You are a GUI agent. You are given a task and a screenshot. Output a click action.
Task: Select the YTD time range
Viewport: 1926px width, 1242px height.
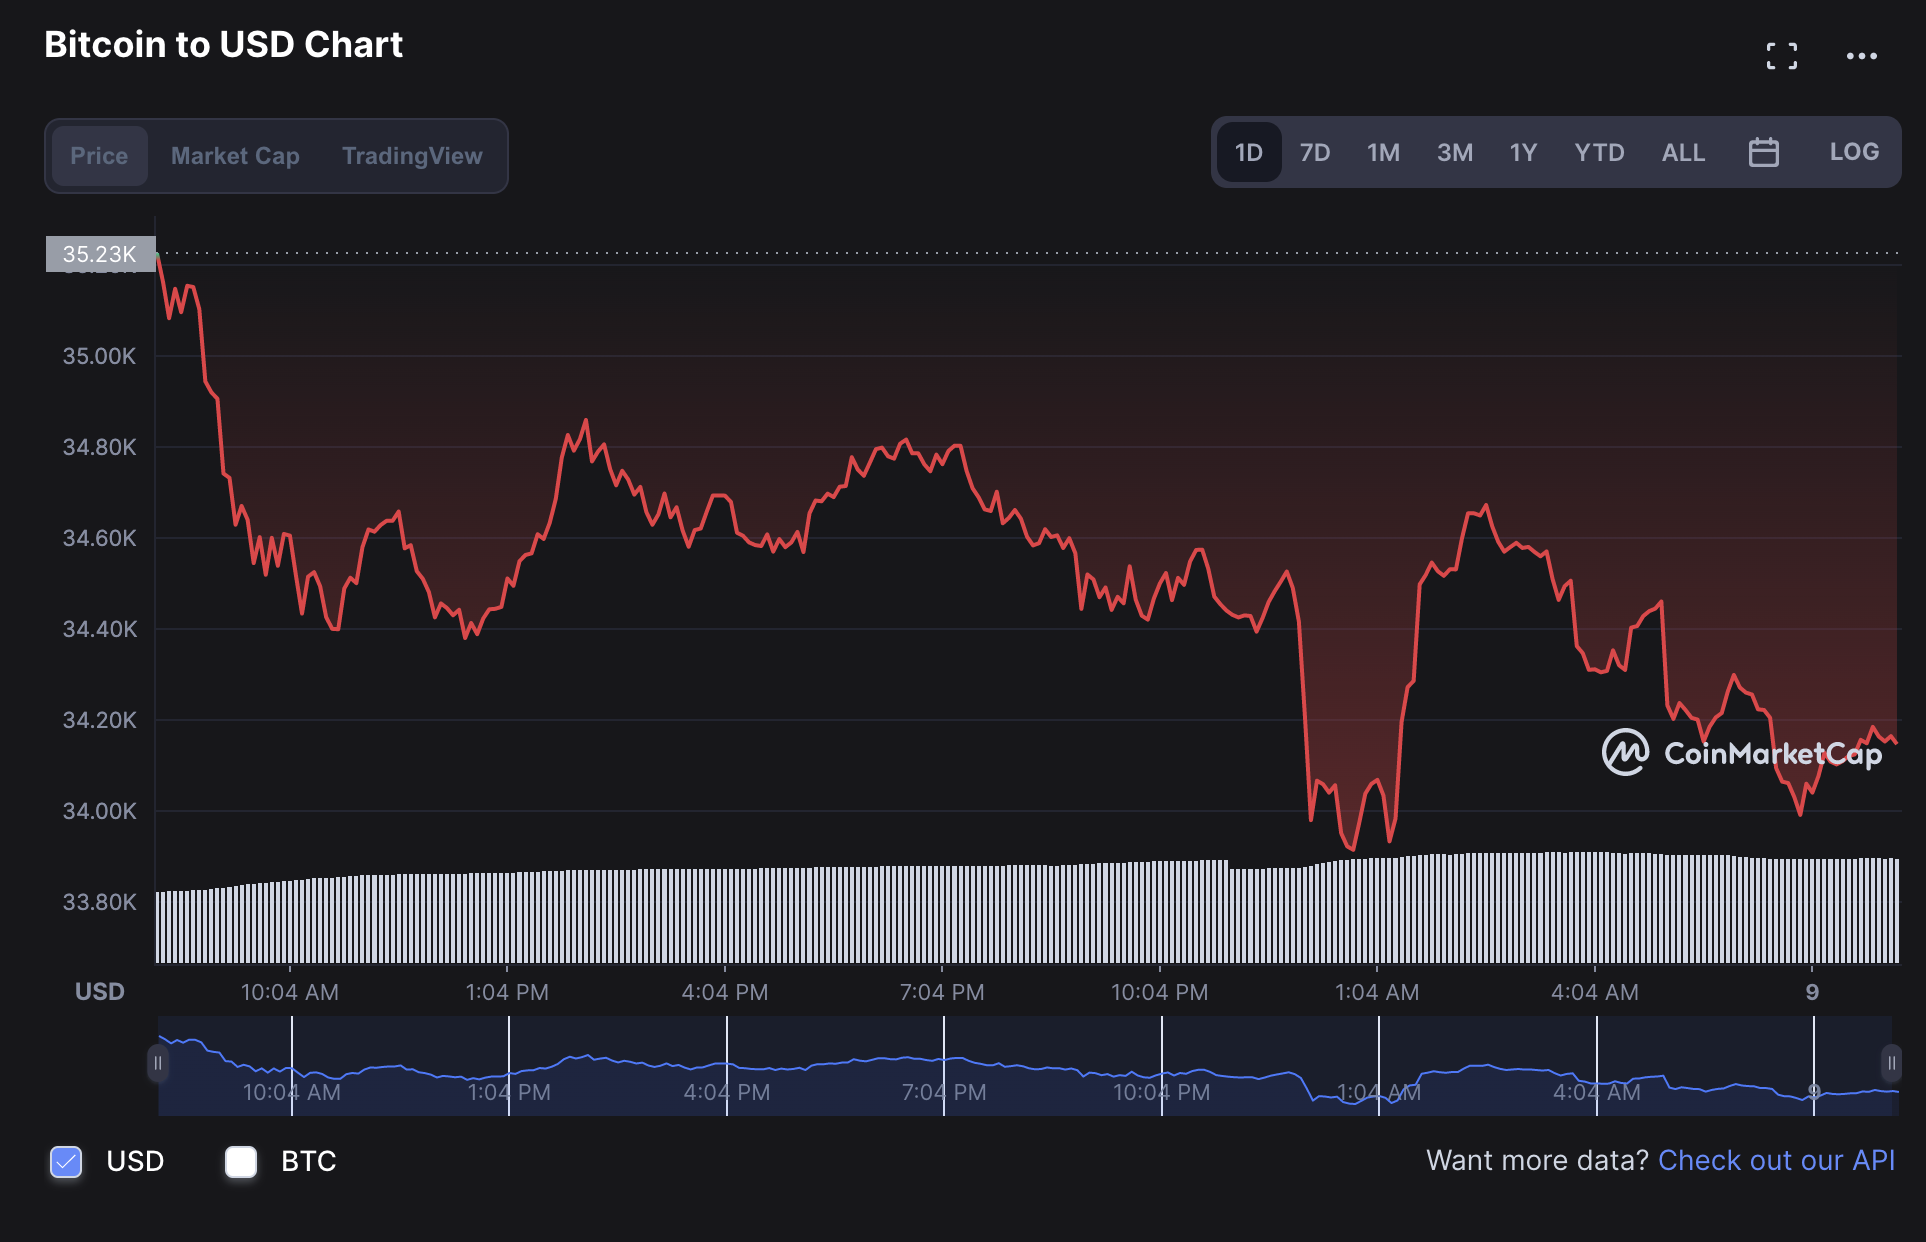click(x=1598, y=152)
